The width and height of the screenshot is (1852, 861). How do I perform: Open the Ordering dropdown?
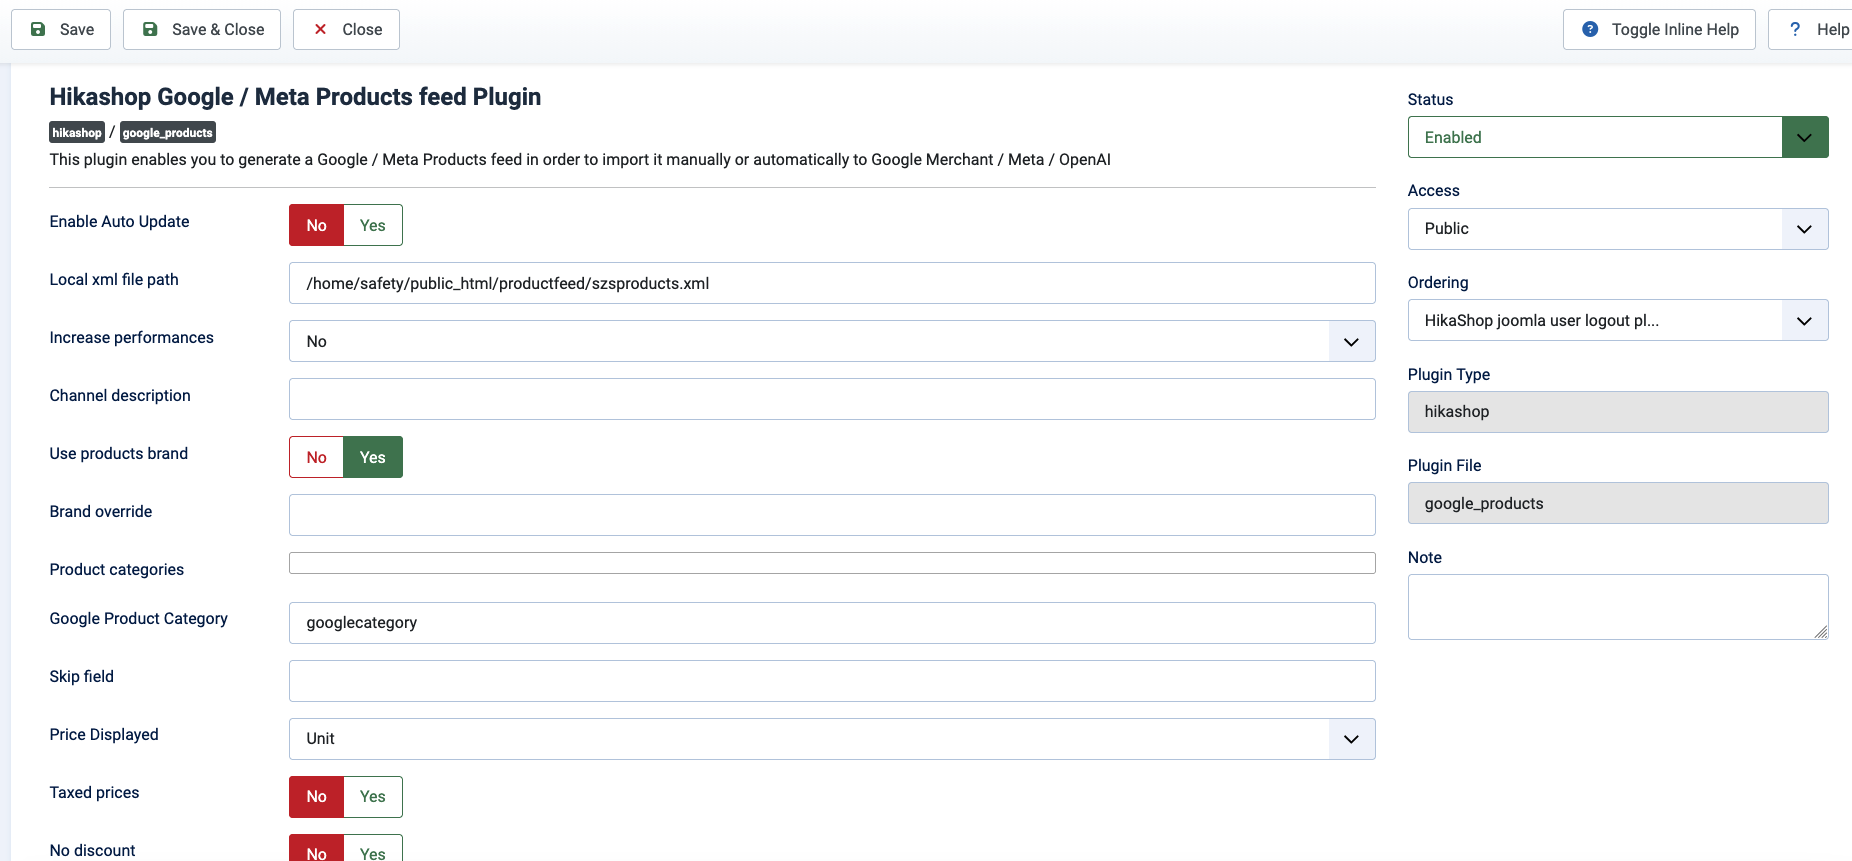[x=1617, y=321]
